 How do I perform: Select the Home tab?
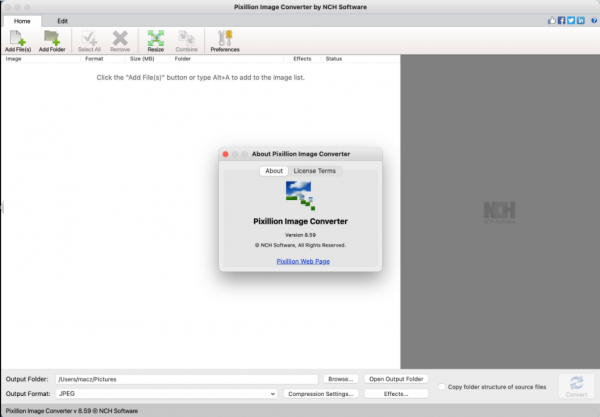pyautogui.click(x=22, y=20)
